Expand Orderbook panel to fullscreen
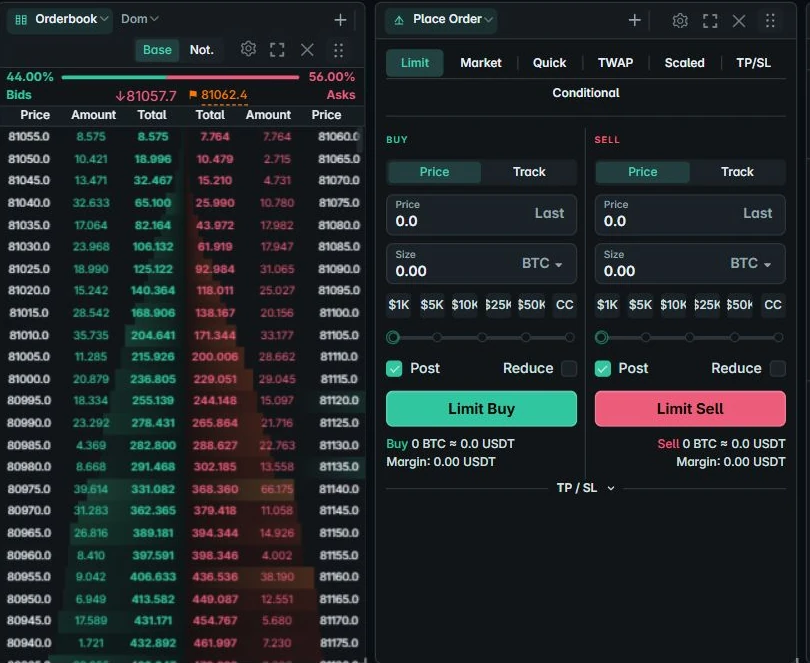810x663 pixels. tap(277, 50)
